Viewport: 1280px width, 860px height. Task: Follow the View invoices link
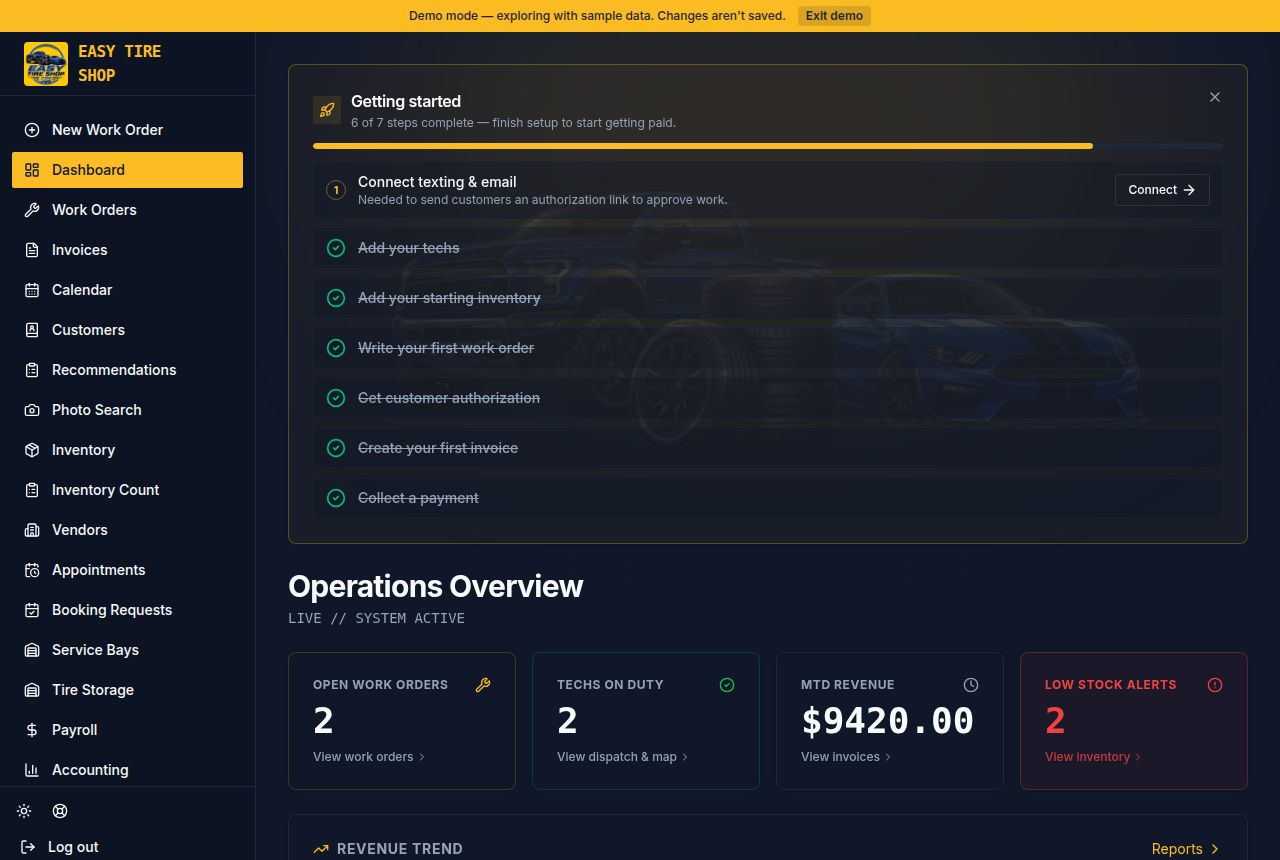pos(846,757)
